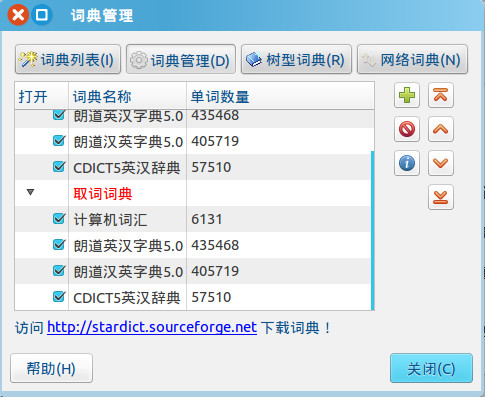Select CDICT5英汉辞典 name above 取词词典 heading
This screenshot has height=397, width=485.
127,168
